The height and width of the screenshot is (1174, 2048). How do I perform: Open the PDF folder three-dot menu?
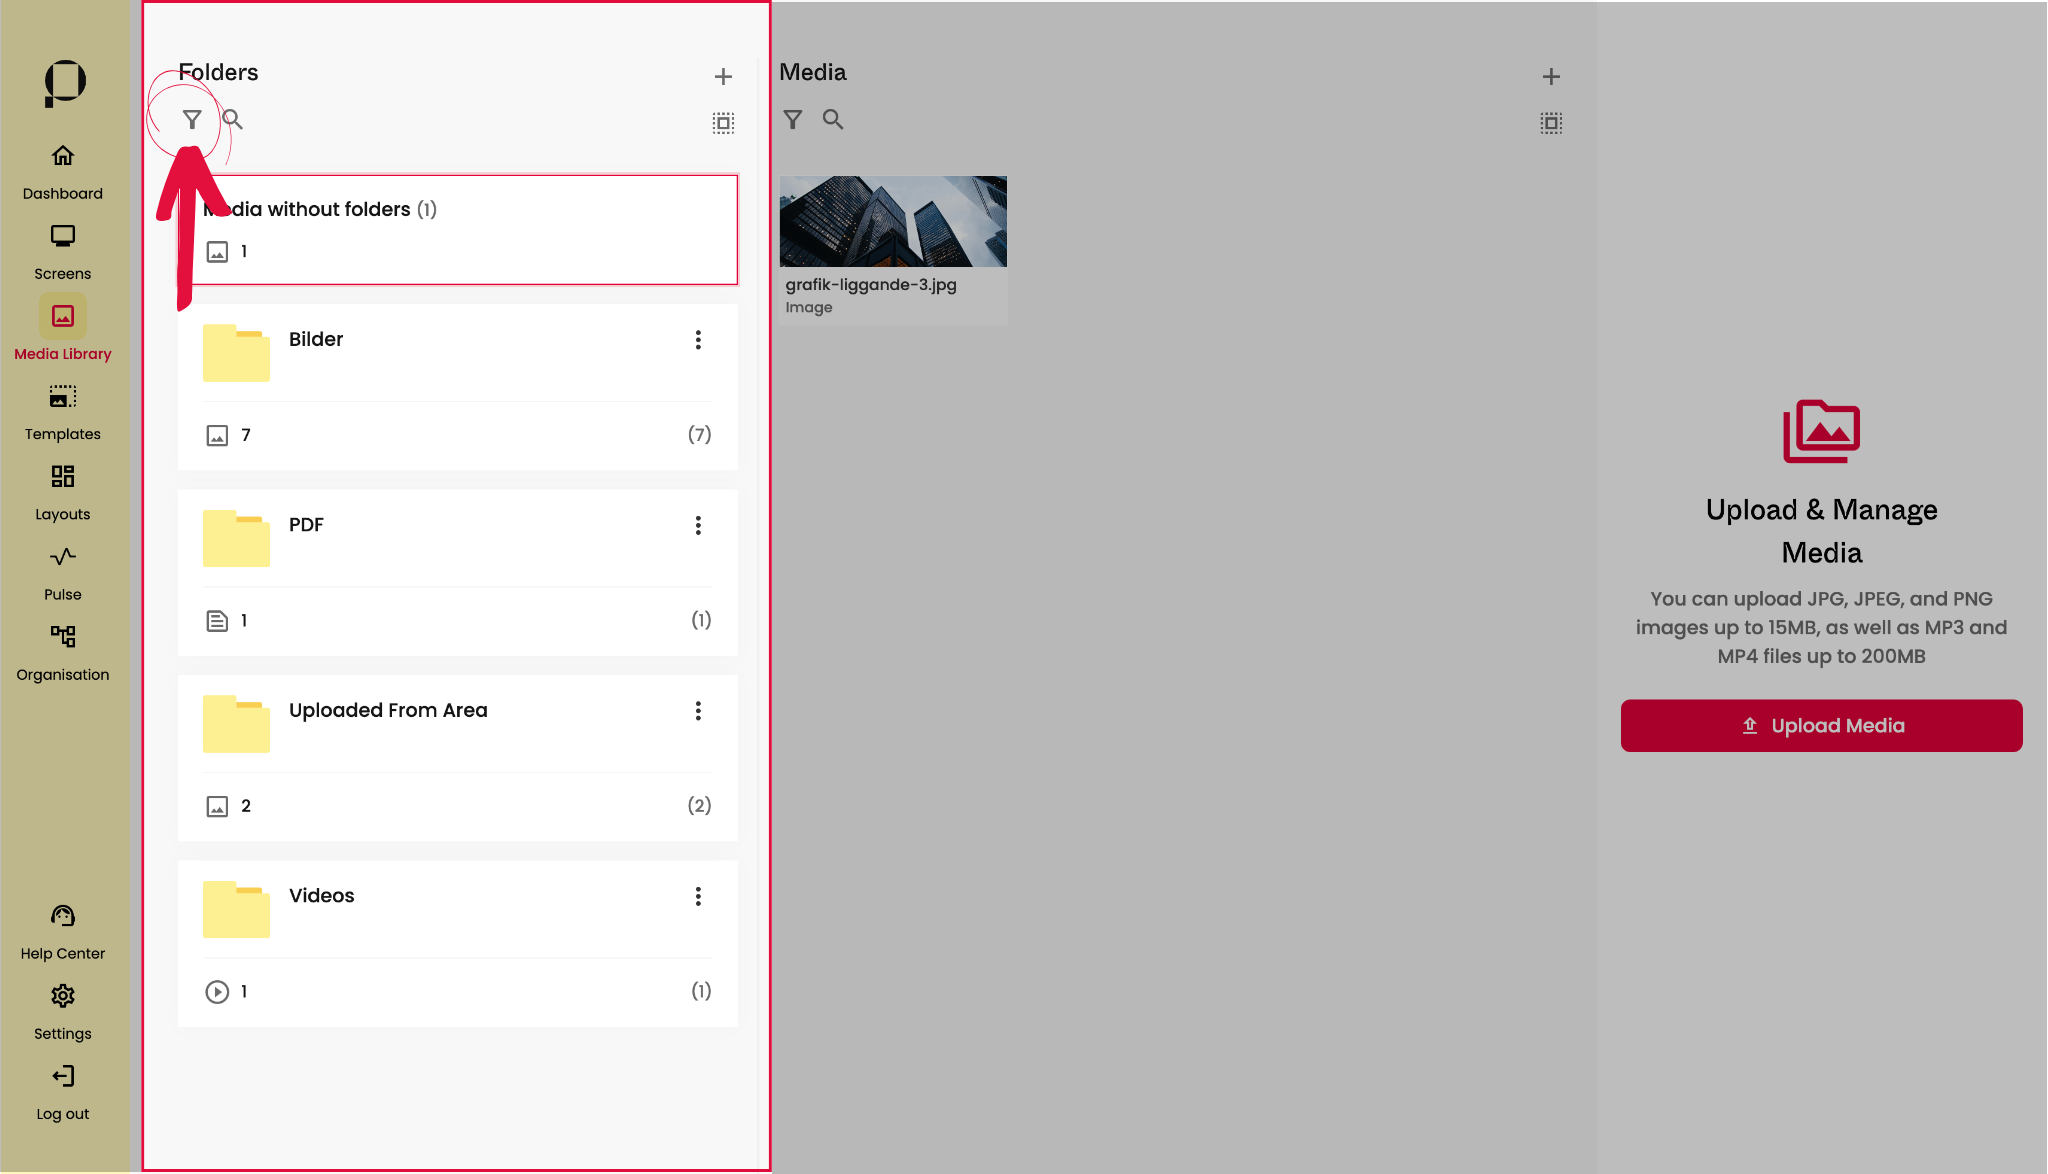click(698, 526)
